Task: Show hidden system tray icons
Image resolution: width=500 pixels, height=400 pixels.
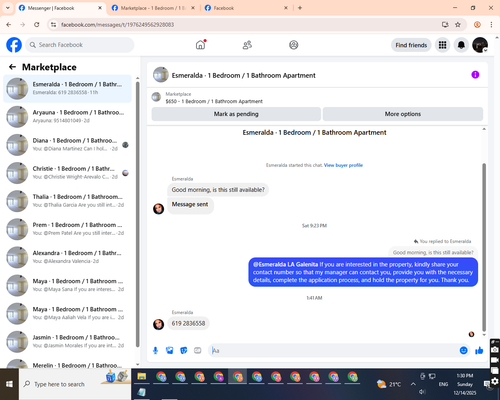Action: [413, 384]
